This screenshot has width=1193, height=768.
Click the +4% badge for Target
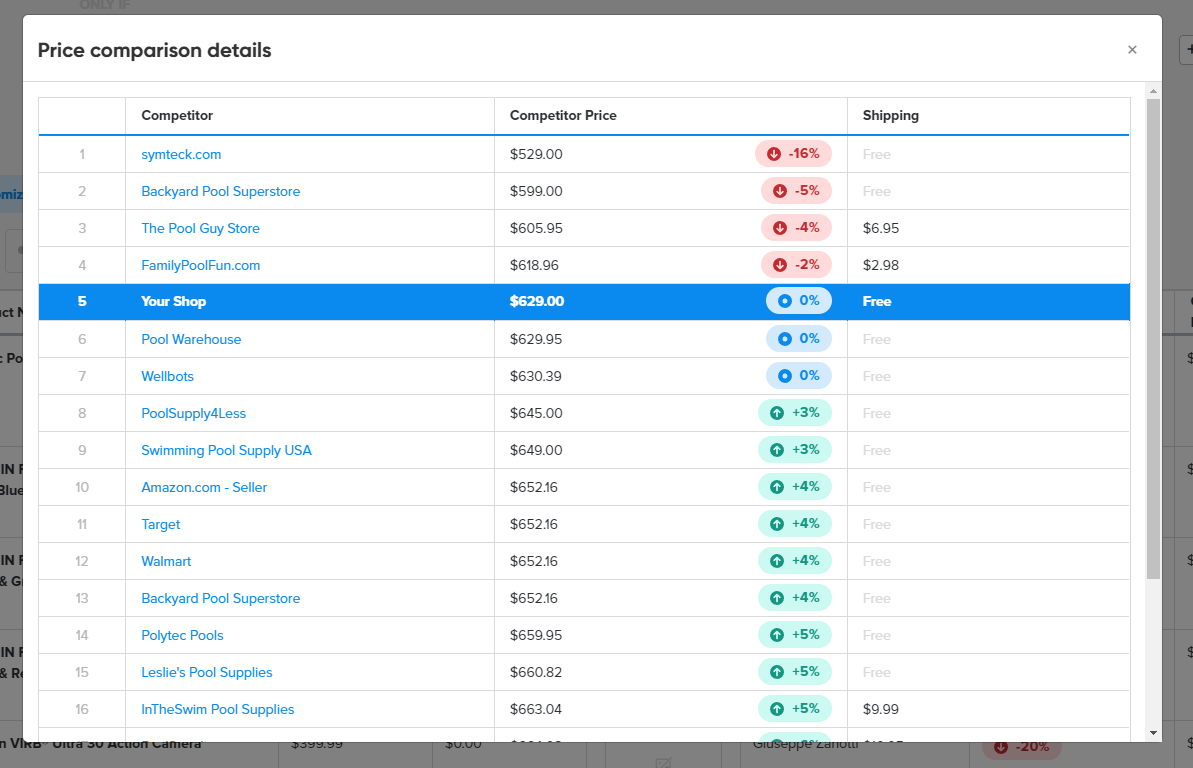(x=795, y=524)
